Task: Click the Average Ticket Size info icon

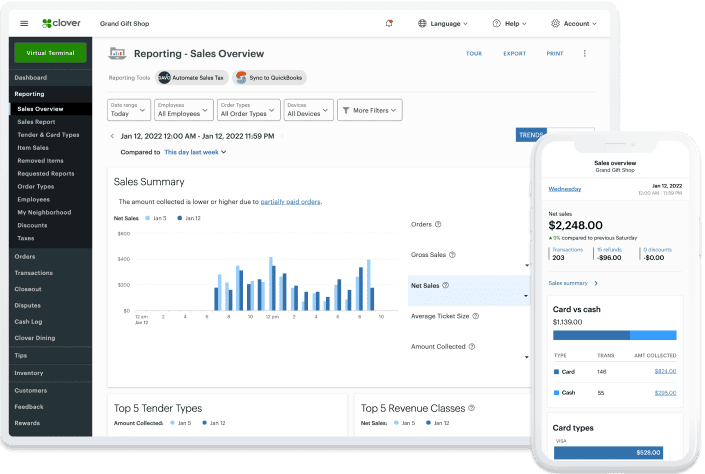Action: 476,316
